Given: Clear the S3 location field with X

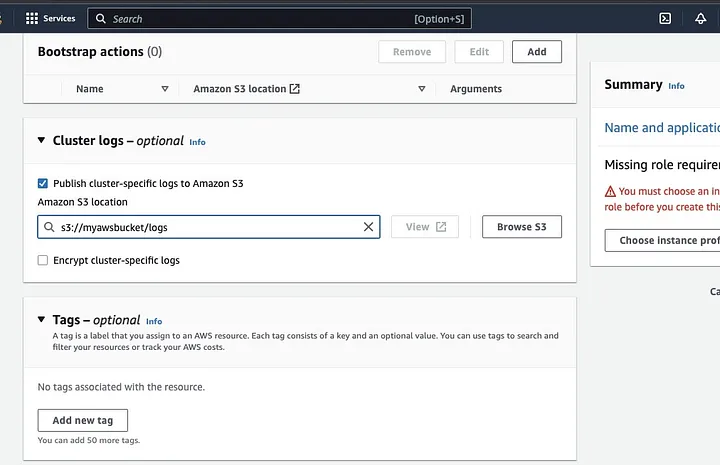Looking at the screenshot, I should point(368,227).
